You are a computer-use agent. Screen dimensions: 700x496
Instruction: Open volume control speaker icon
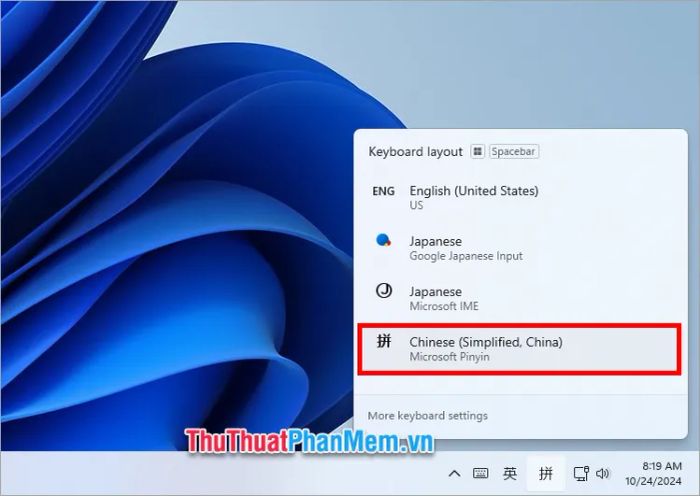603,473
